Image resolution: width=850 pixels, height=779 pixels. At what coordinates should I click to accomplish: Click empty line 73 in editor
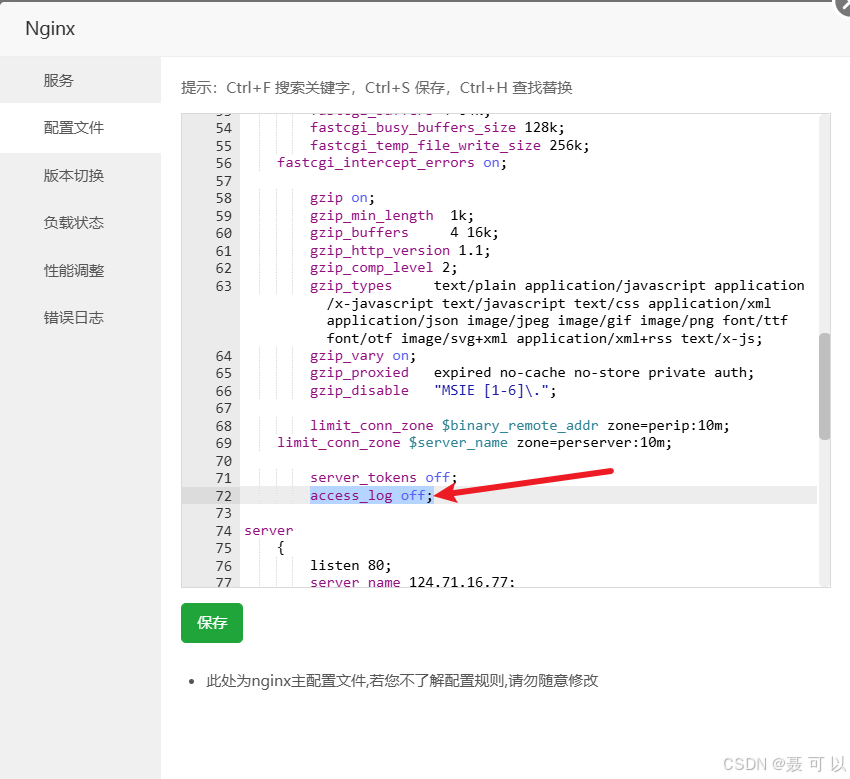pos(529,513)
